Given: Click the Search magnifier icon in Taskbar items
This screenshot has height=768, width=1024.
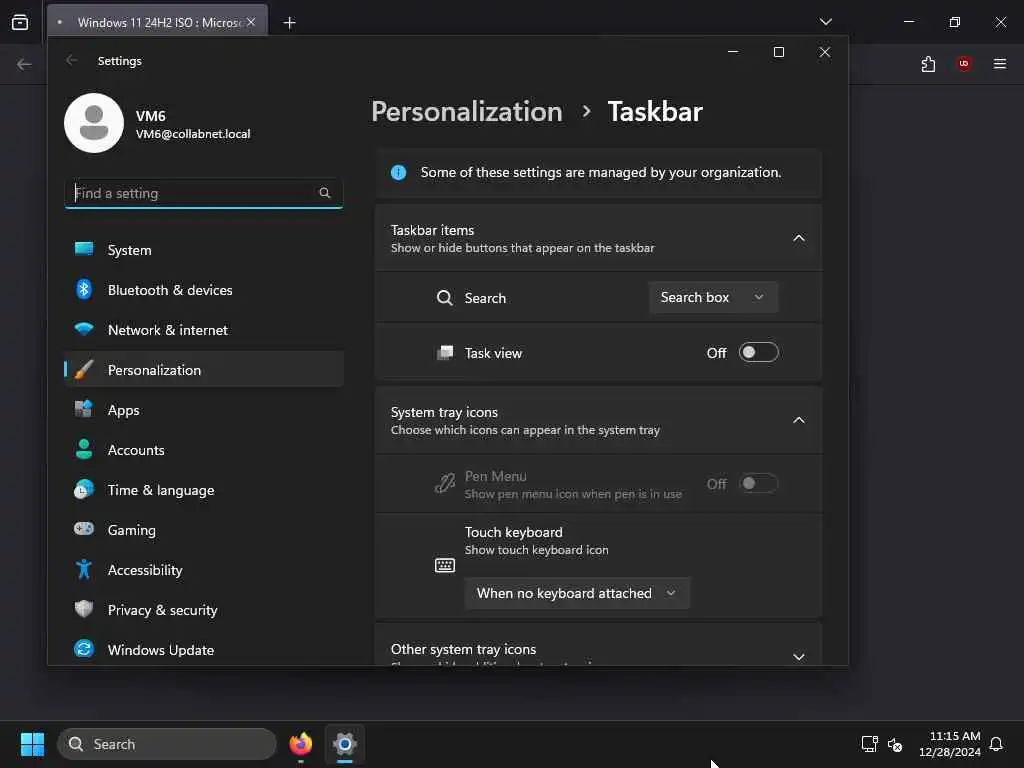Looking at the screenshot, I should (445, 298).
